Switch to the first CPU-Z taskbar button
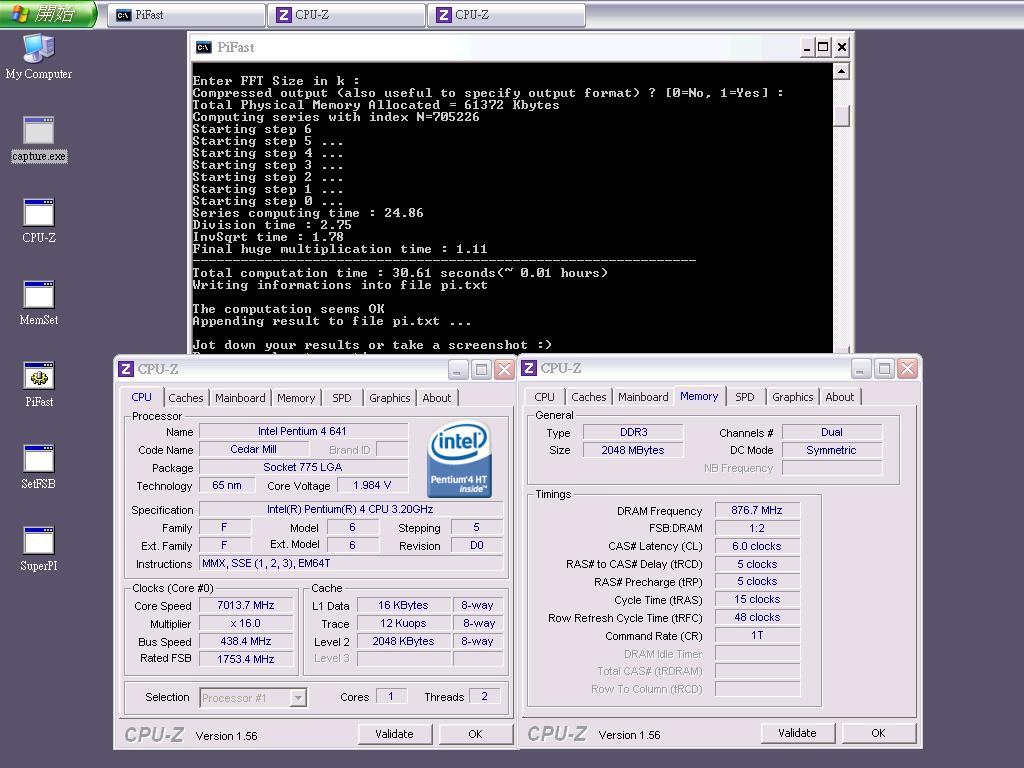 [x=346, y=15]
